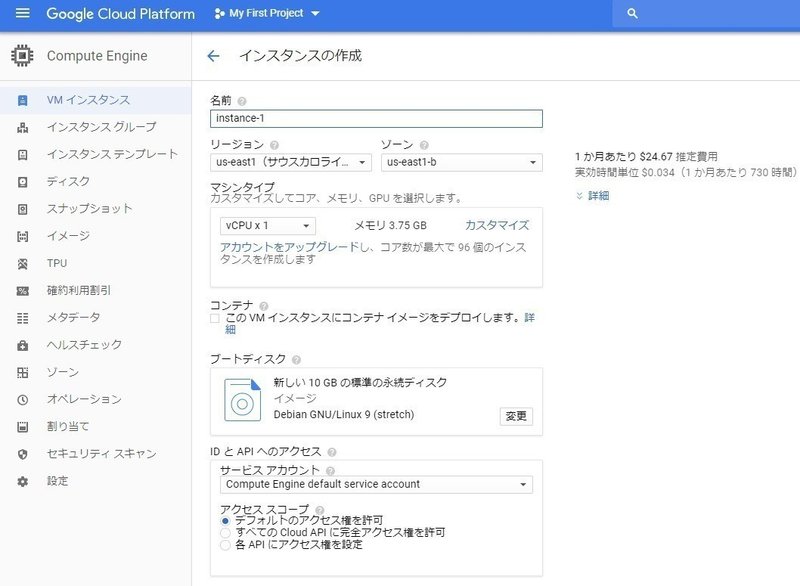
Task: Open the hamburger navigation menu
Action: tap(22, 13)
